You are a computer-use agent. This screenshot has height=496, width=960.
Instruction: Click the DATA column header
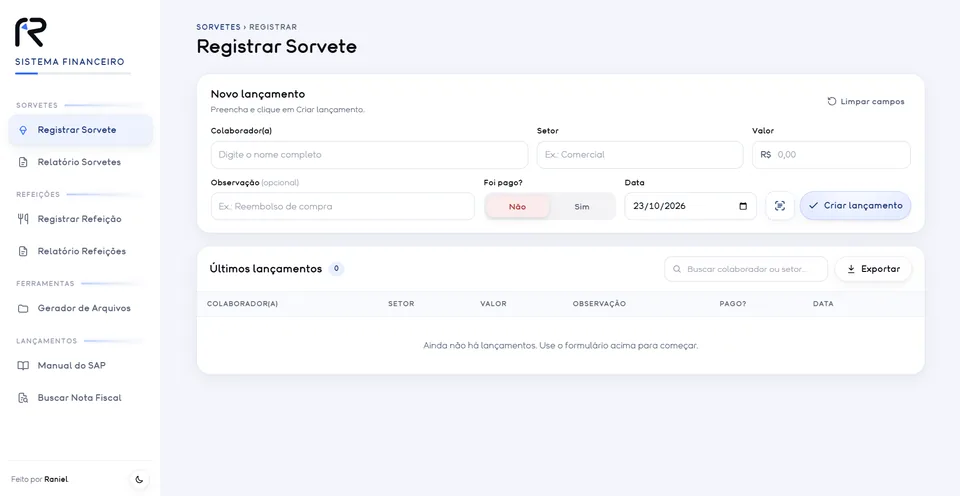pyautogui.click(x=823, y=304)
